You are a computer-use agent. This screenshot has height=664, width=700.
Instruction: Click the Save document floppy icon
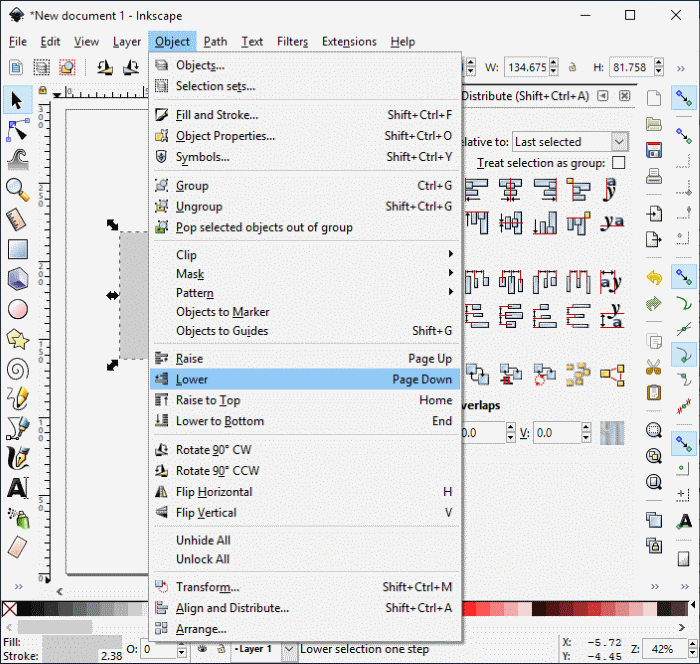[654, 150]
